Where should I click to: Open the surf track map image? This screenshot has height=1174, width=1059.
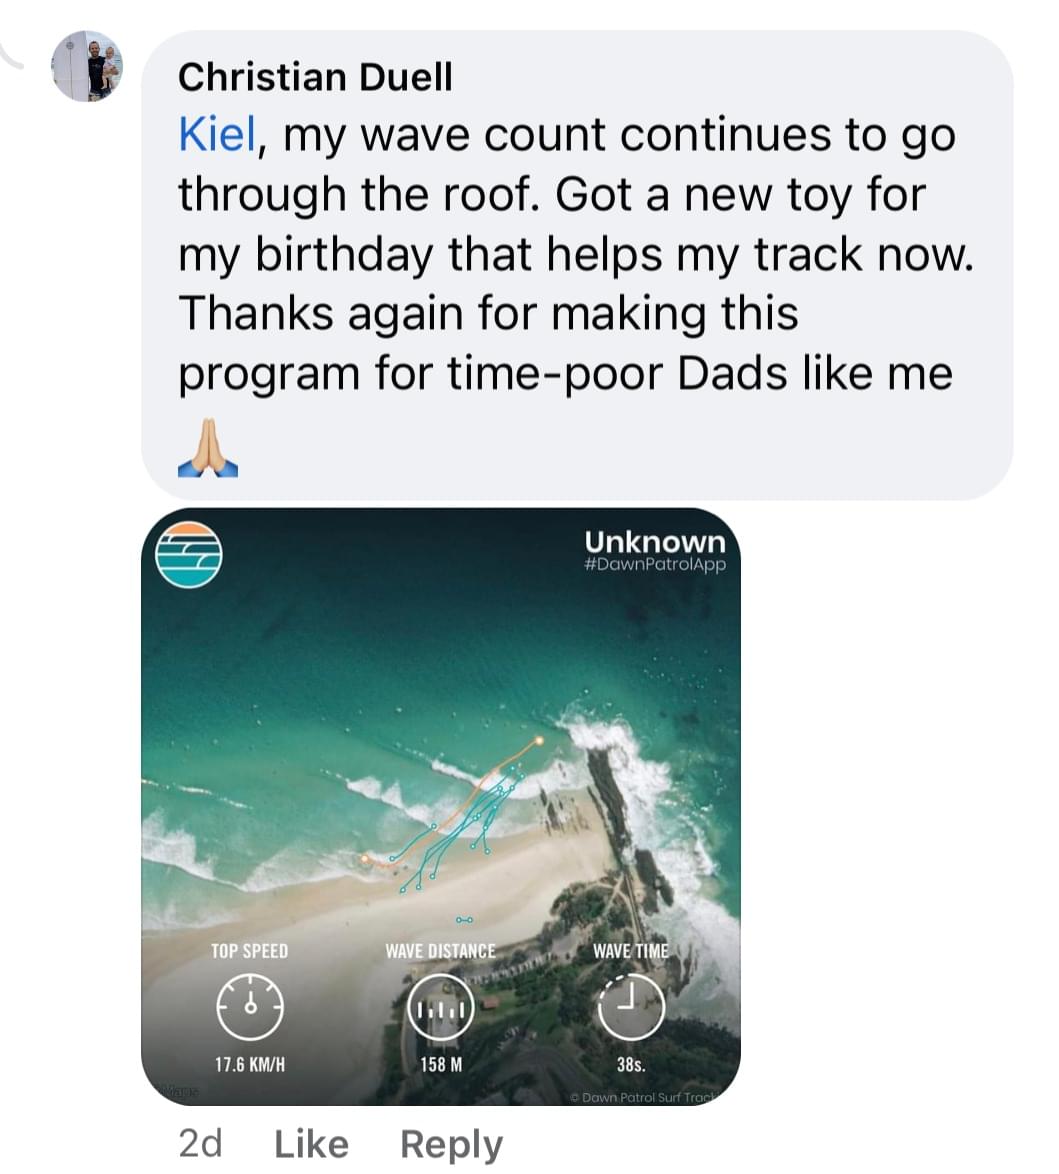[440, 806]
